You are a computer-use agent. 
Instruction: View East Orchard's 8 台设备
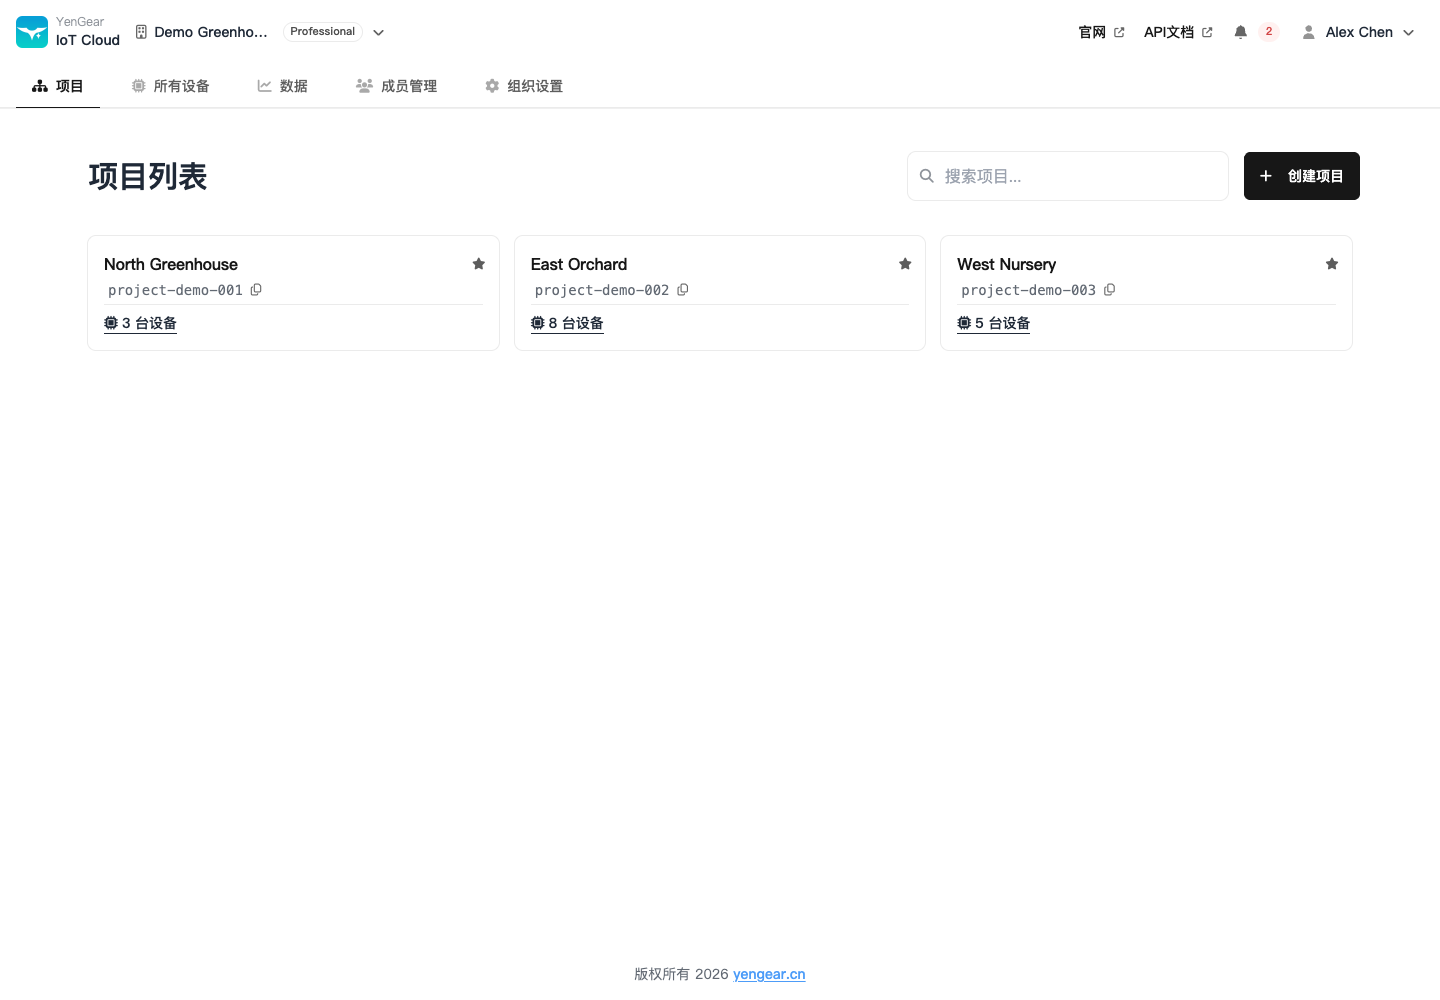(567, 323)
